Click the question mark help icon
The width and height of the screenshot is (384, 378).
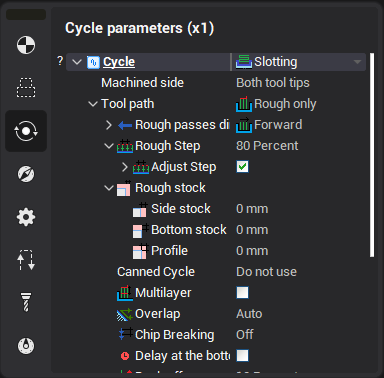[x=60, y=61]
